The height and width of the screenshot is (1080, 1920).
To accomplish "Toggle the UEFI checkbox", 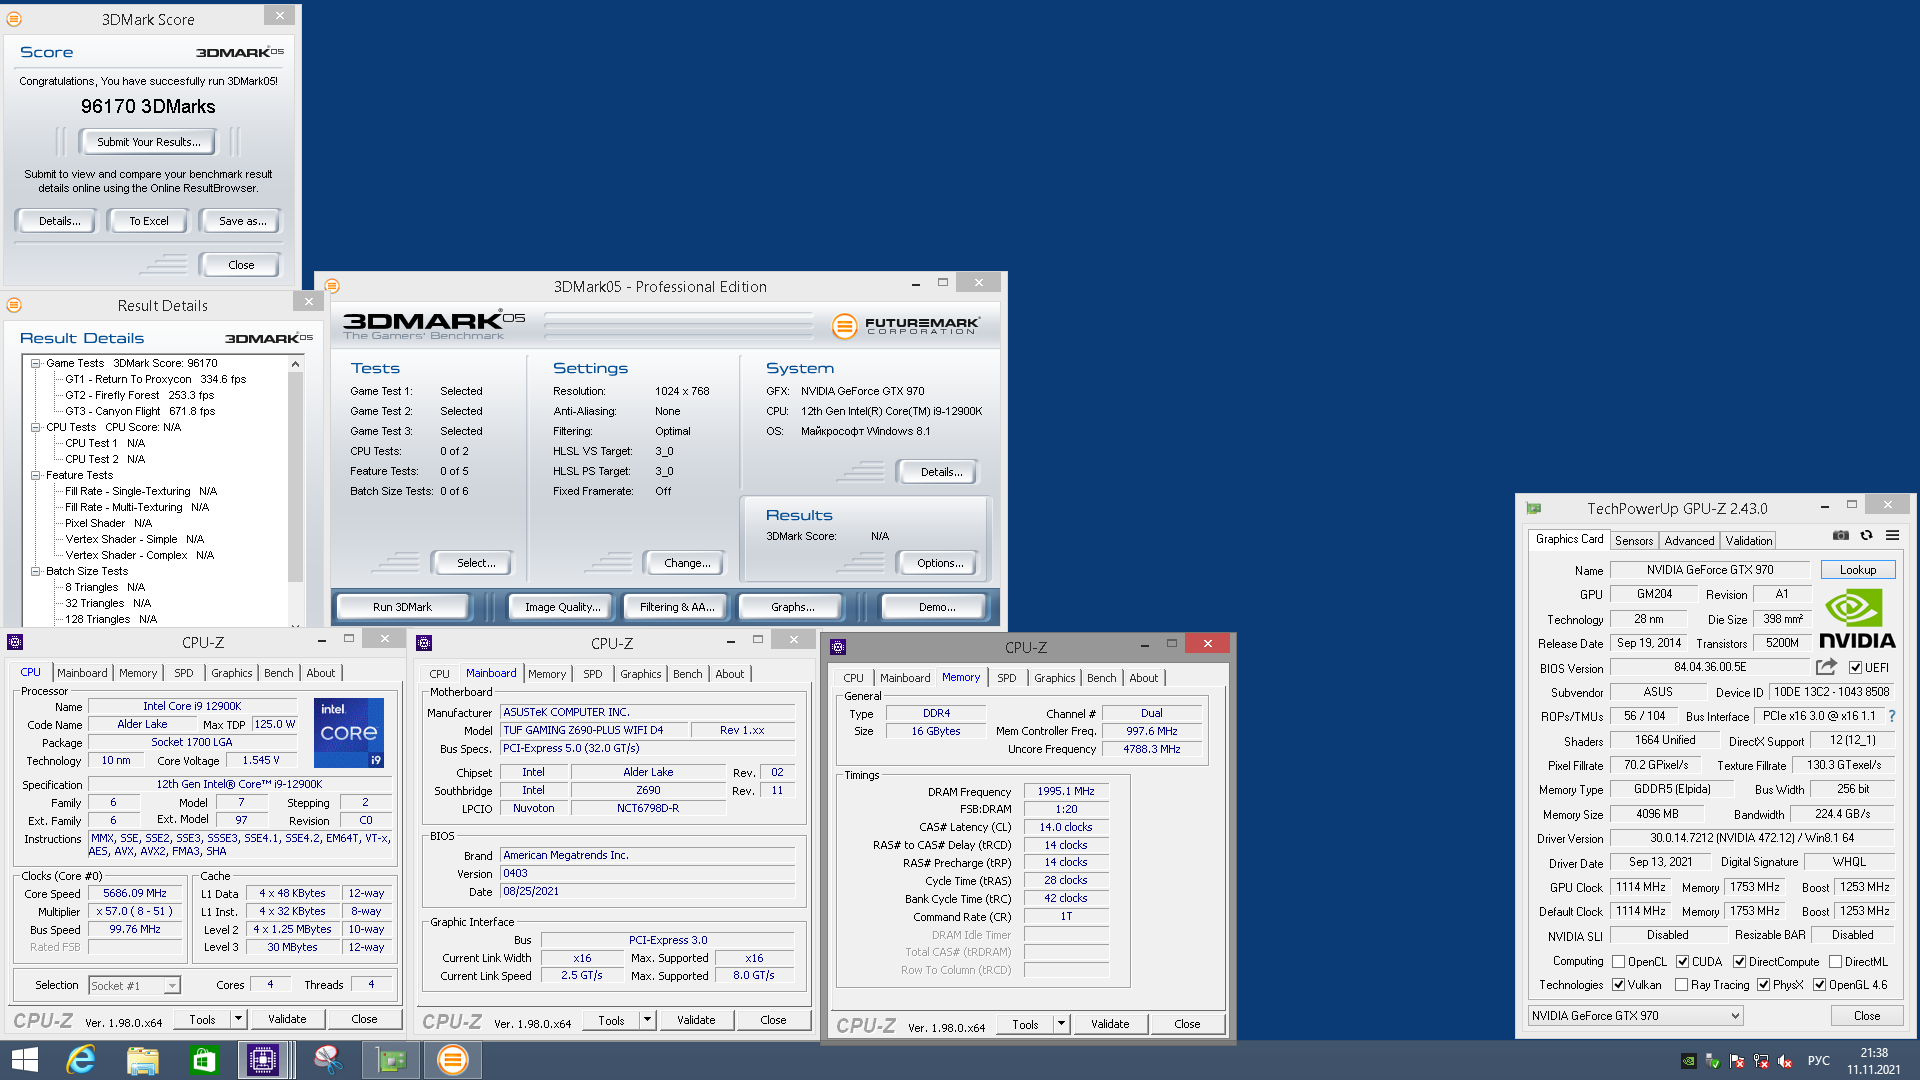I will click(1855, 668).
